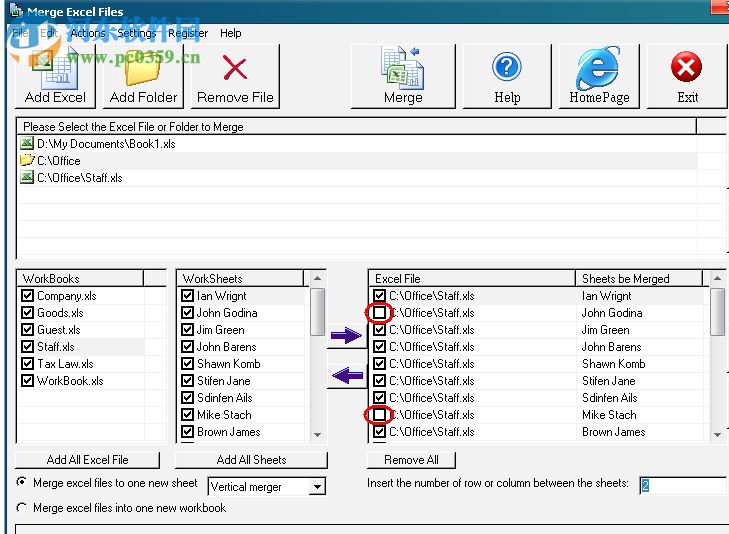729x534 pixels.
Task: Move selected sheets right with purple arrow
Action: point(346,335)
